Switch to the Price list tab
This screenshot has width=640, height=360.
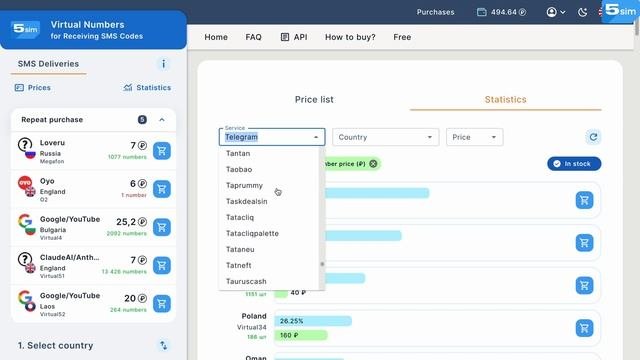[314, 100]
